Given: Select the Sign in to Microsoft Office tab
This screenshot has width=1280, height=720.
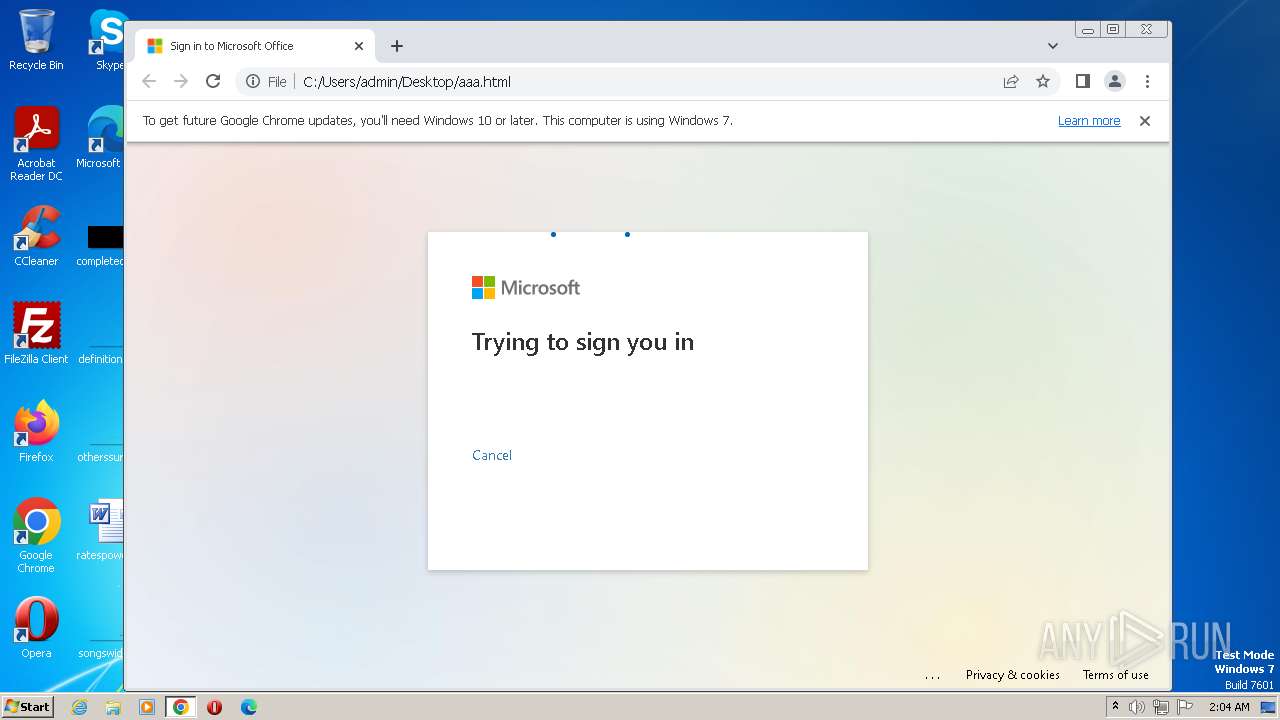Looking at the screenshot, I should coord(255,46).
